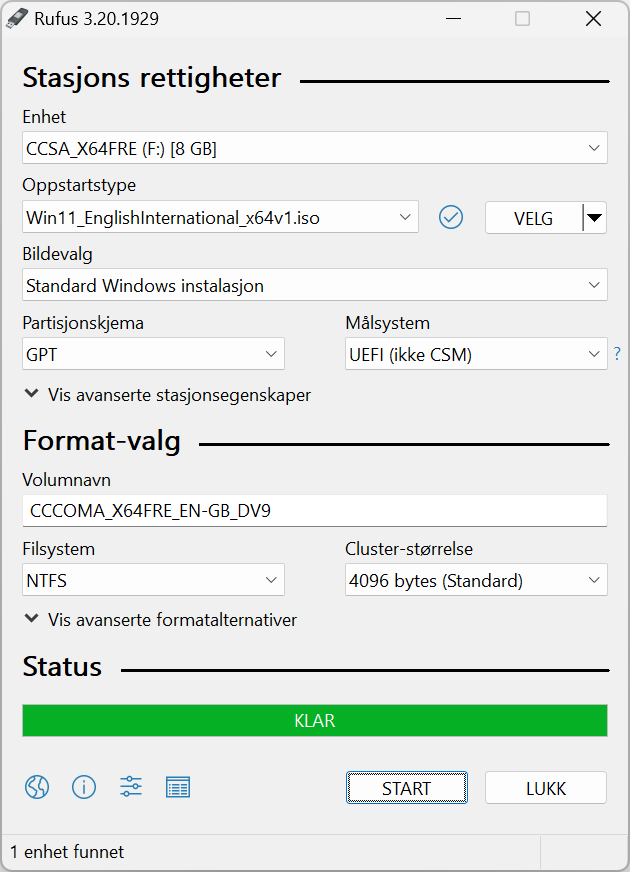Image resolution: width=630 pixels, height=872 pixels.
Task: Click the About info icon
Action: (84, 787)
